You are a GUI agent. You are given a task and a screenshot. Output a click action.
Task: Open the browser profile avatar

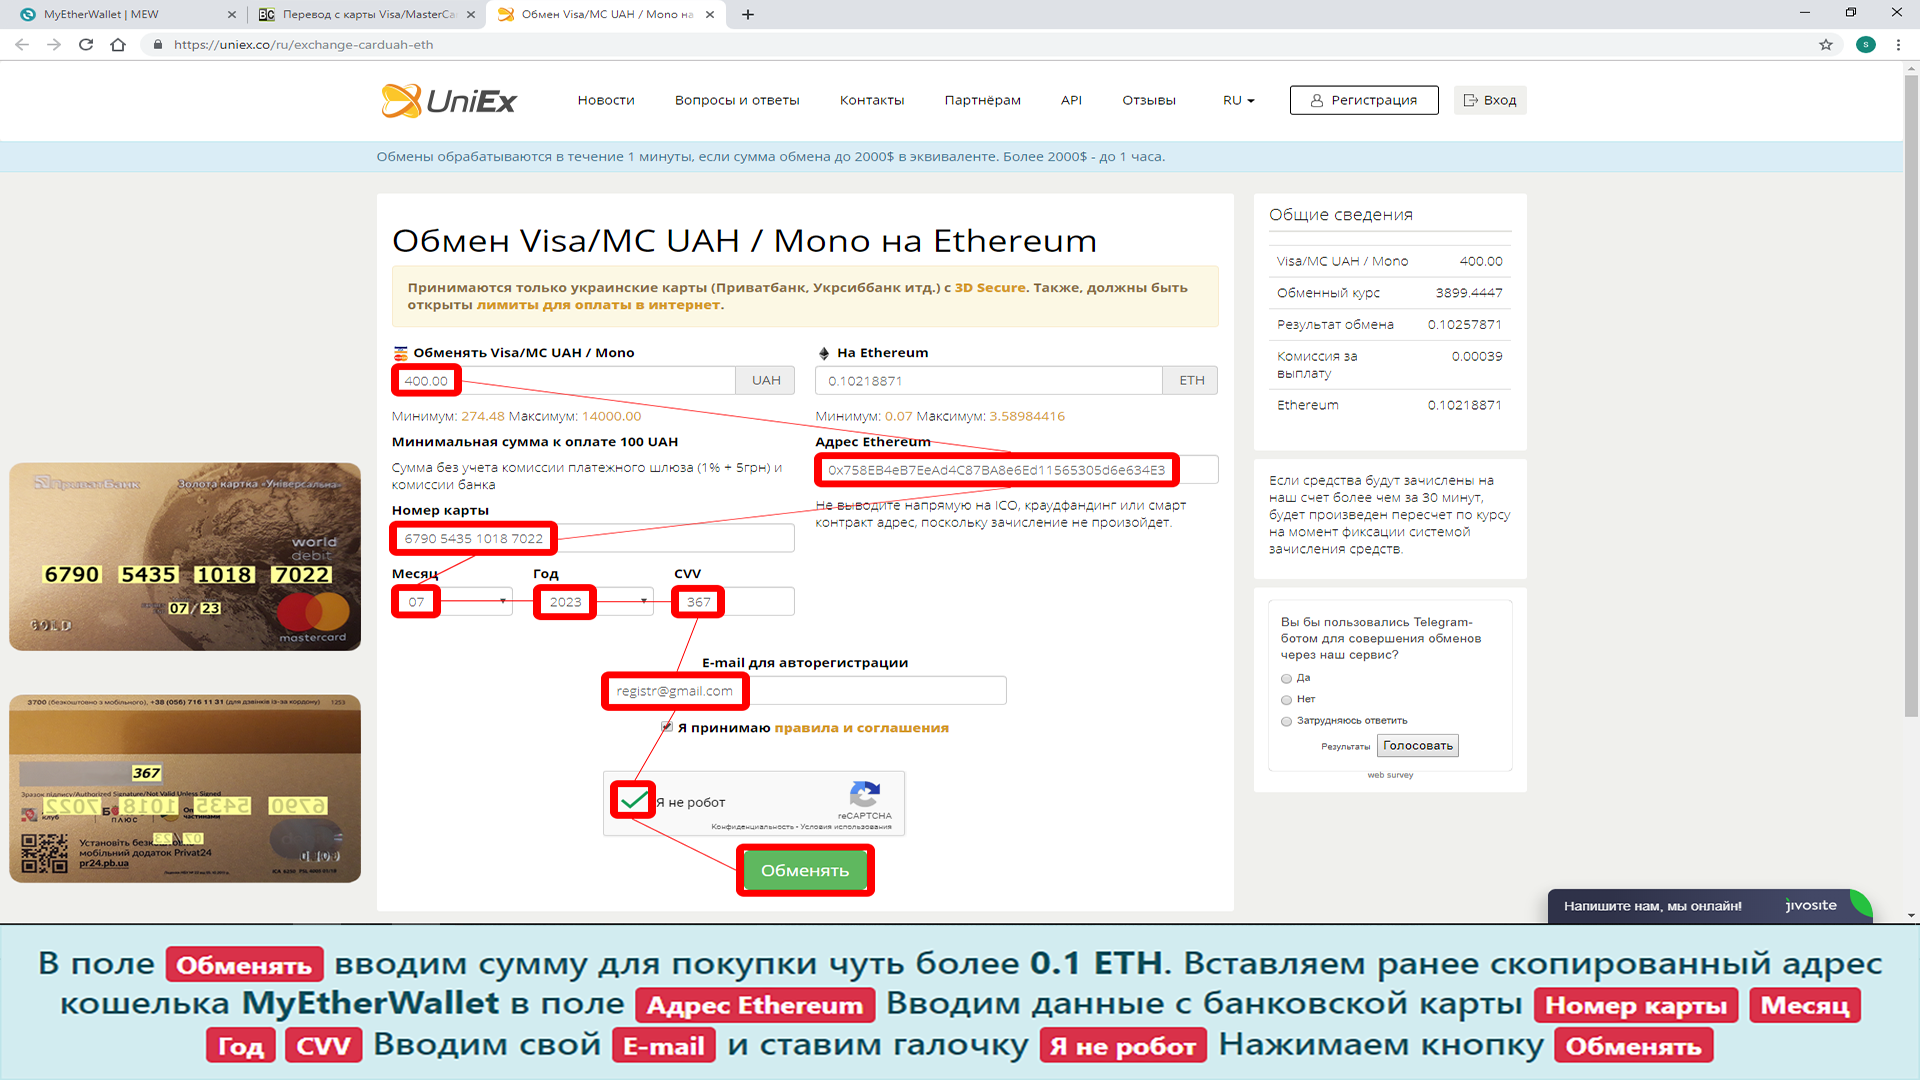[x=1866, y=45]
